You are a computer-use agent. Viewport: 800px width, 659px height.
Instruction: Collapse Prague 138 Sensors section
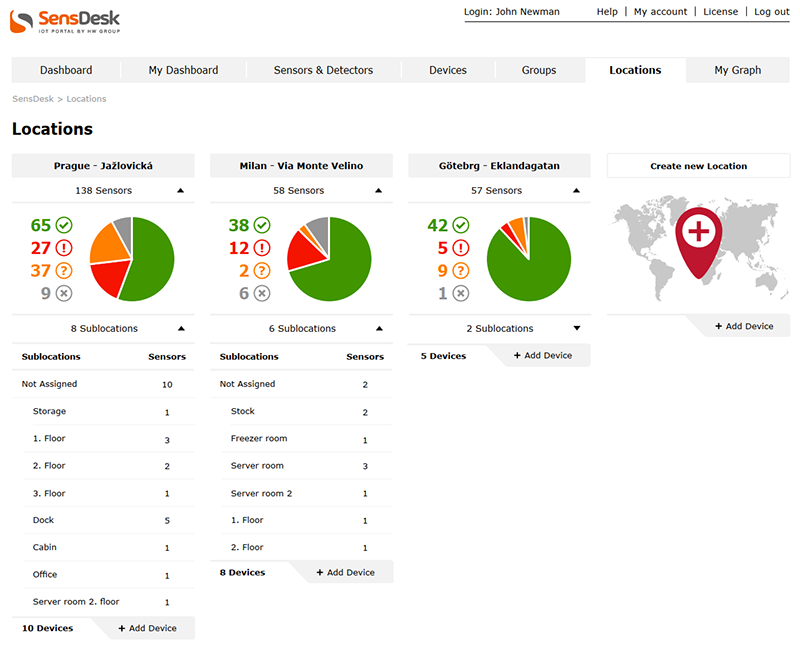pos(180,190)
